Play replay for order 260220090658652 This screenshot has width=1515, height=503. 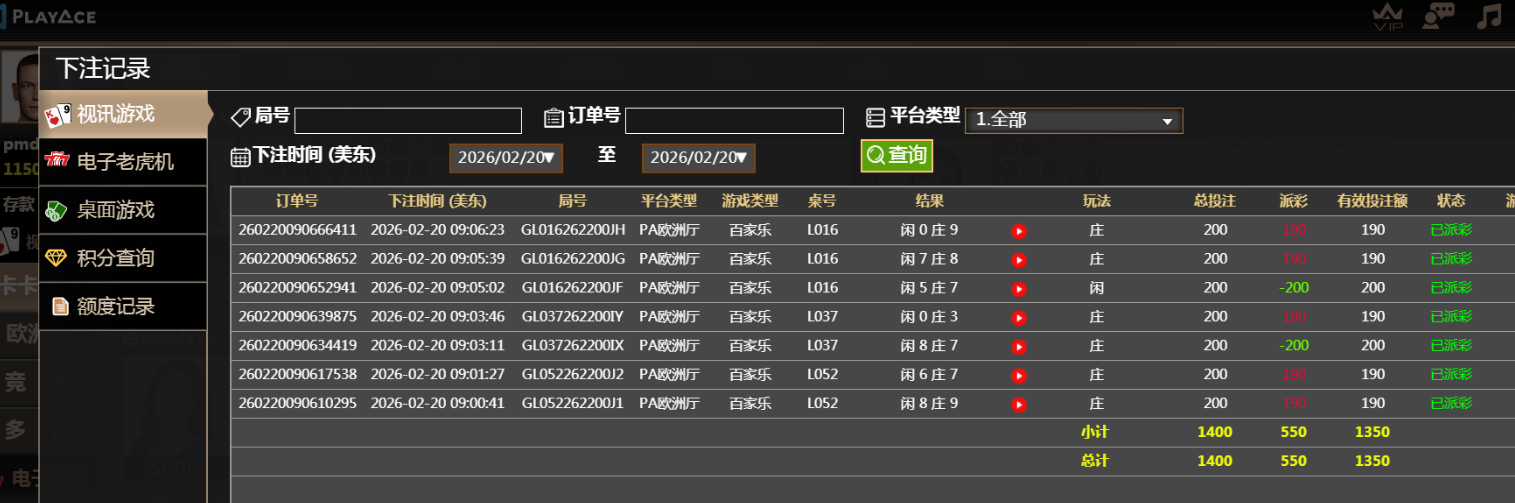click(1019, 260)
